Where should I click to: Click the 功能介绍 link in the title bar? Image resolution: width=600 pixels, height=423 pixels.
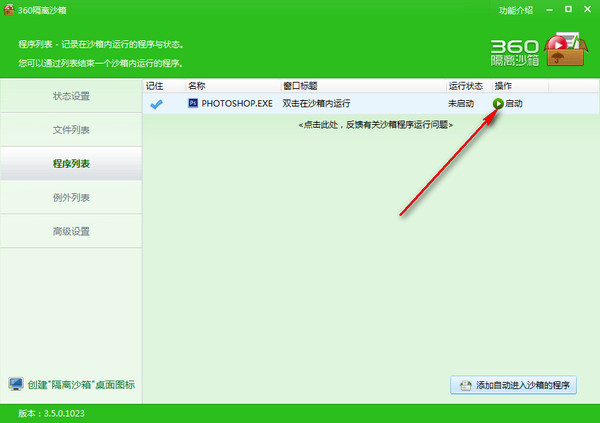coord(515,10)
